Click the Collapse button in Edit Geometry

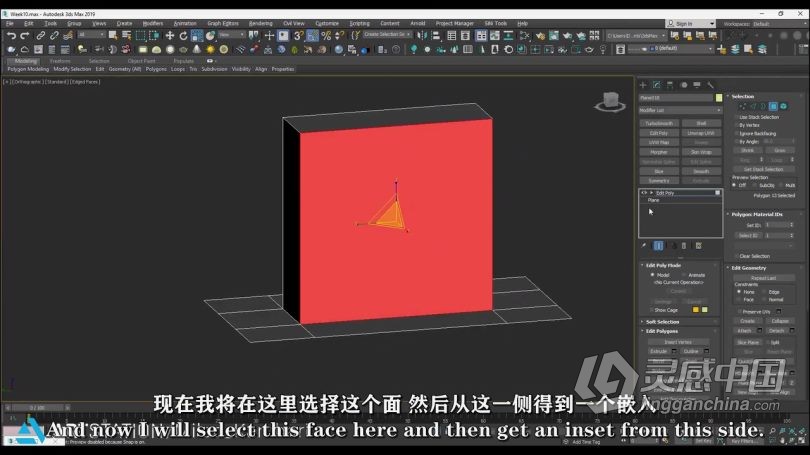tap(780, 321)
